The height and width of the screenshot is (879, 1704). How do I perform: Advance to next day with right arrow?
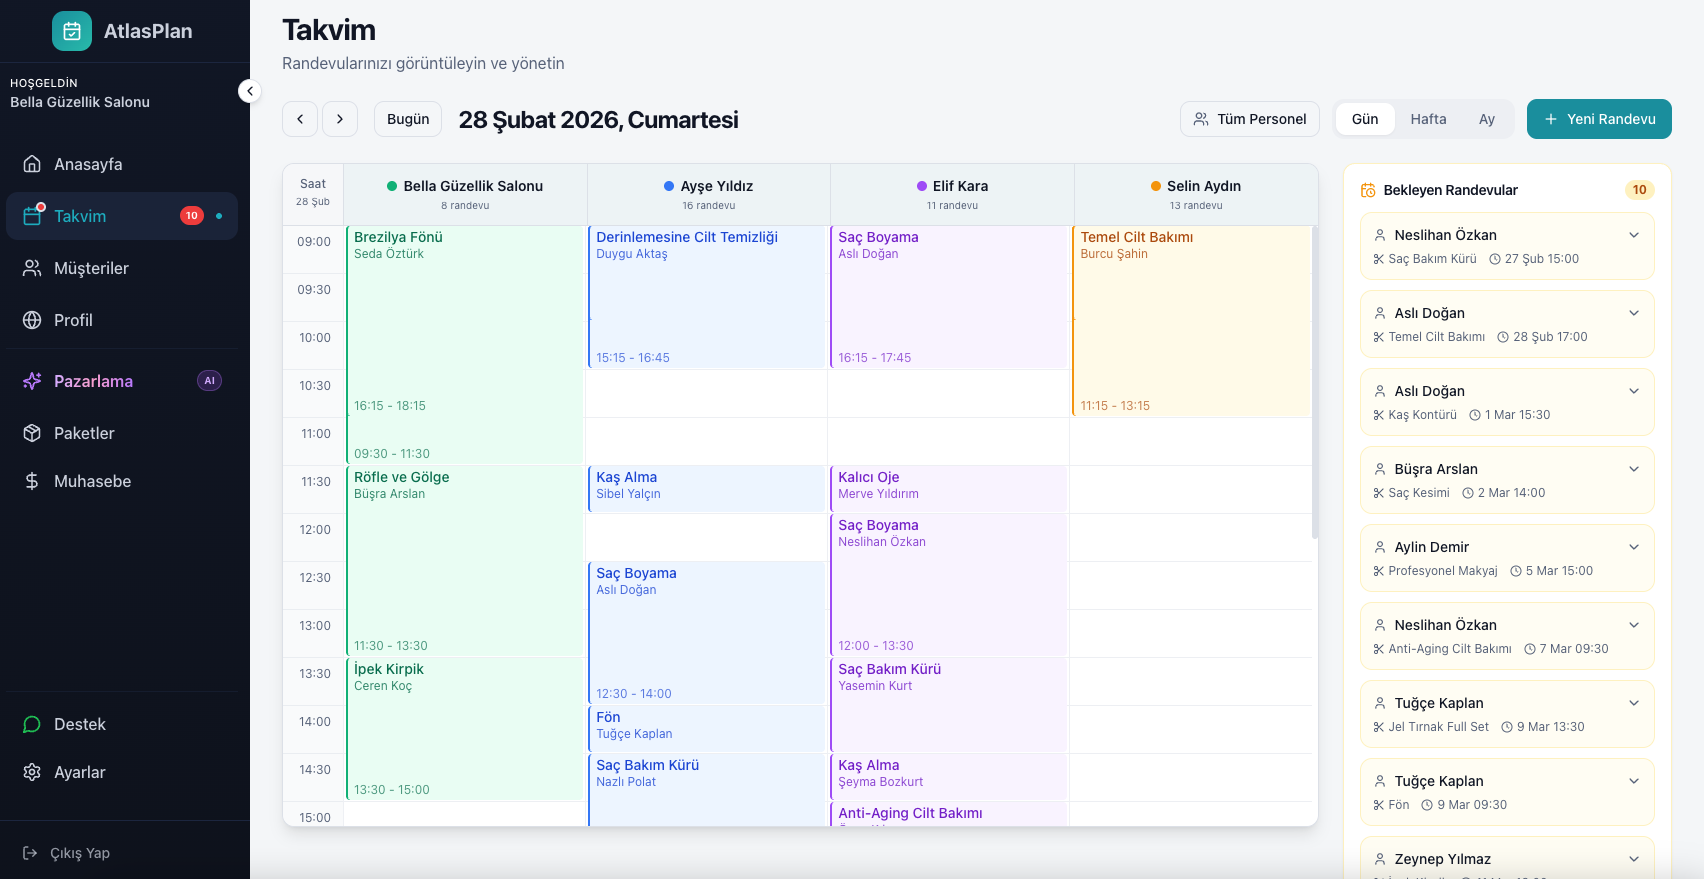pos(340,119)
